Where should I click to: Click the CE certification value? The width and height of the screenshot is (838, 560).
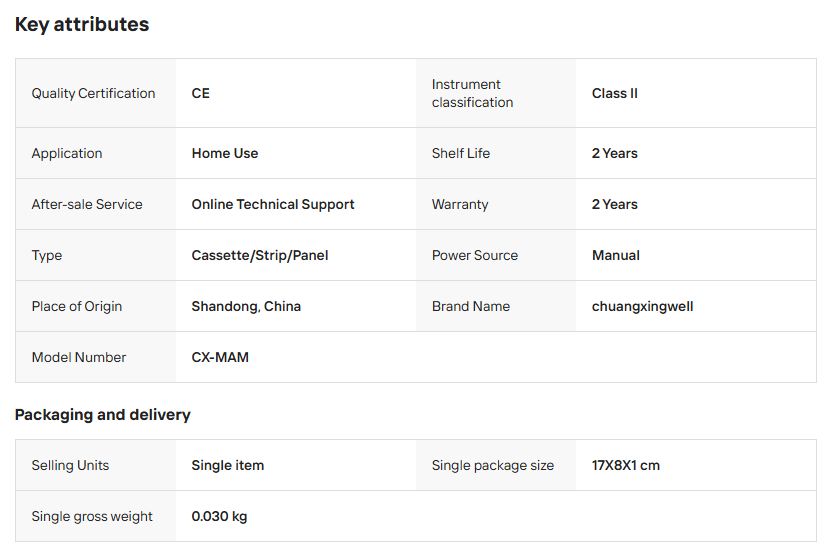[x=201, y=93]
